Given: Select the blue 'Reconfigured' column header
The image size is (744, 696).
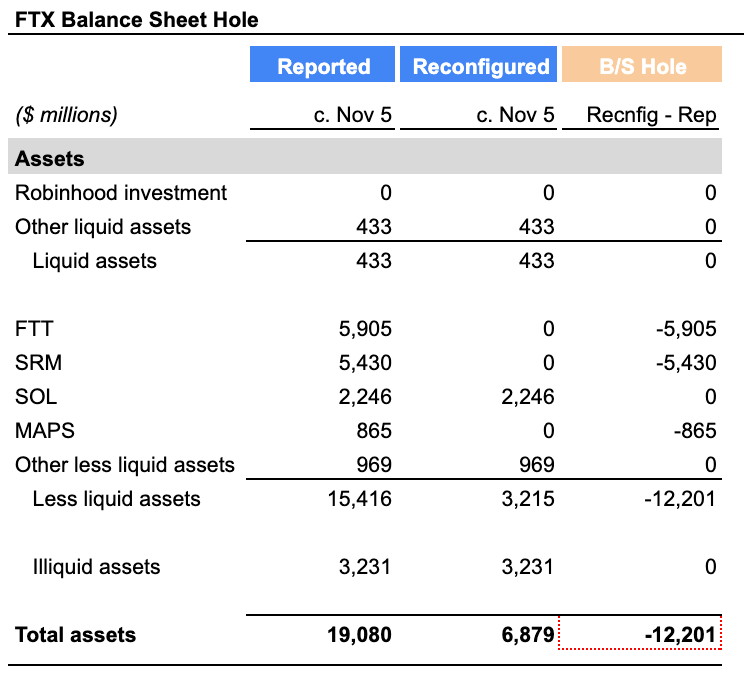Looking at the screenshot, I should pos(478,64).
